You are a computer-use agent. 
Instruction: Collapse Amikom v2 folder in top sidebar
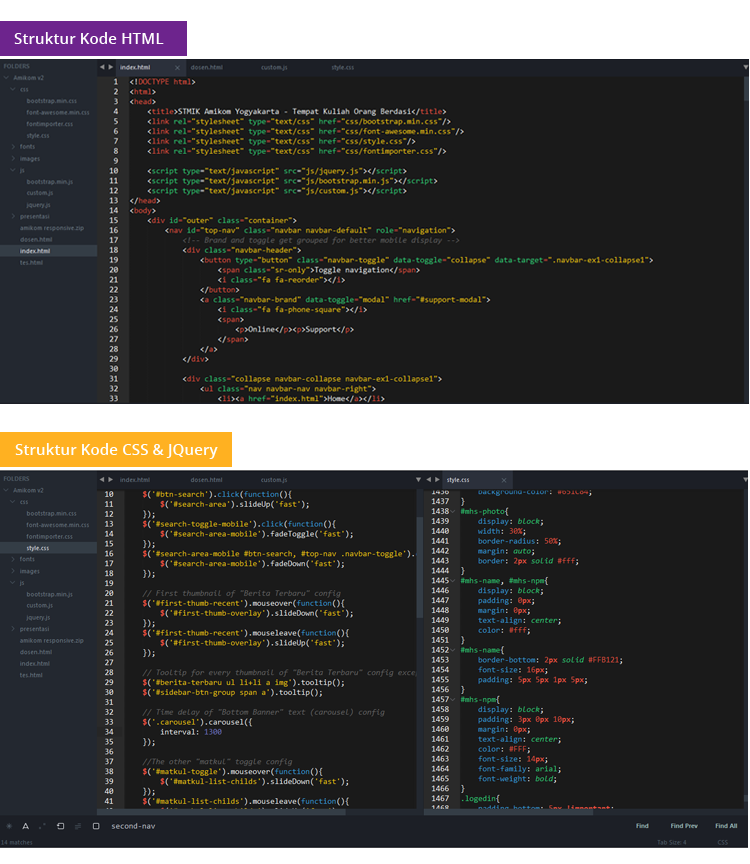point(6,78)
